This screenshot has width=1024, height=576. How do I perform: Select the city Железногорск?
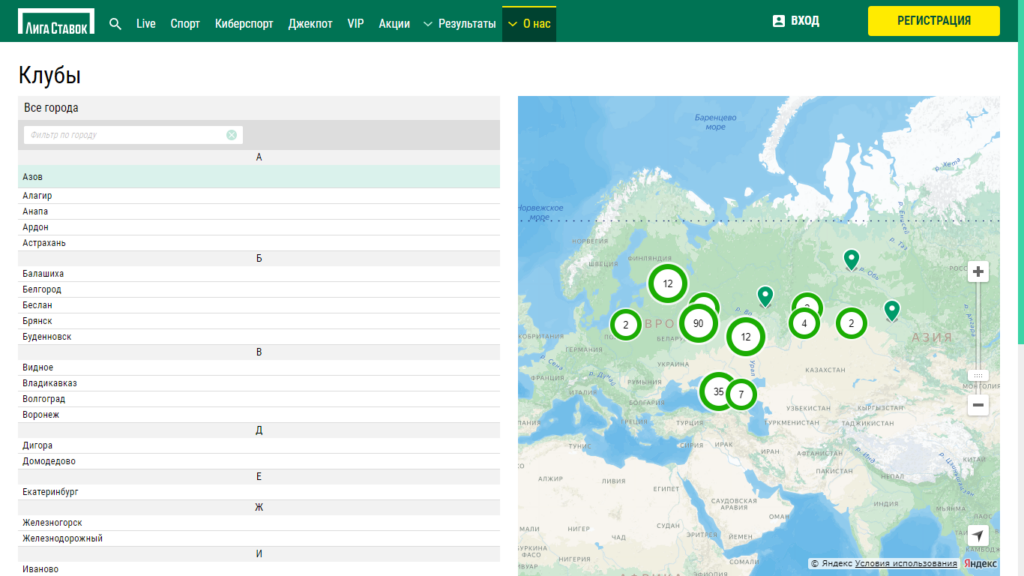259,522
